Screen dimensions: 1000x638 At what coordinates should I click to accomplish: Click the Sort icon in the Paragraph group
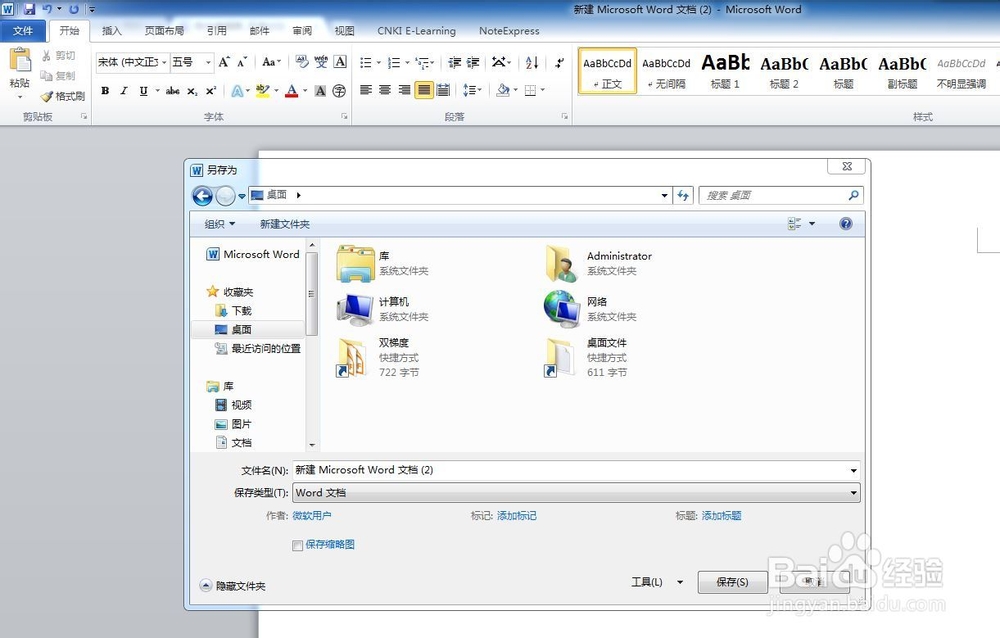point(531,62)
